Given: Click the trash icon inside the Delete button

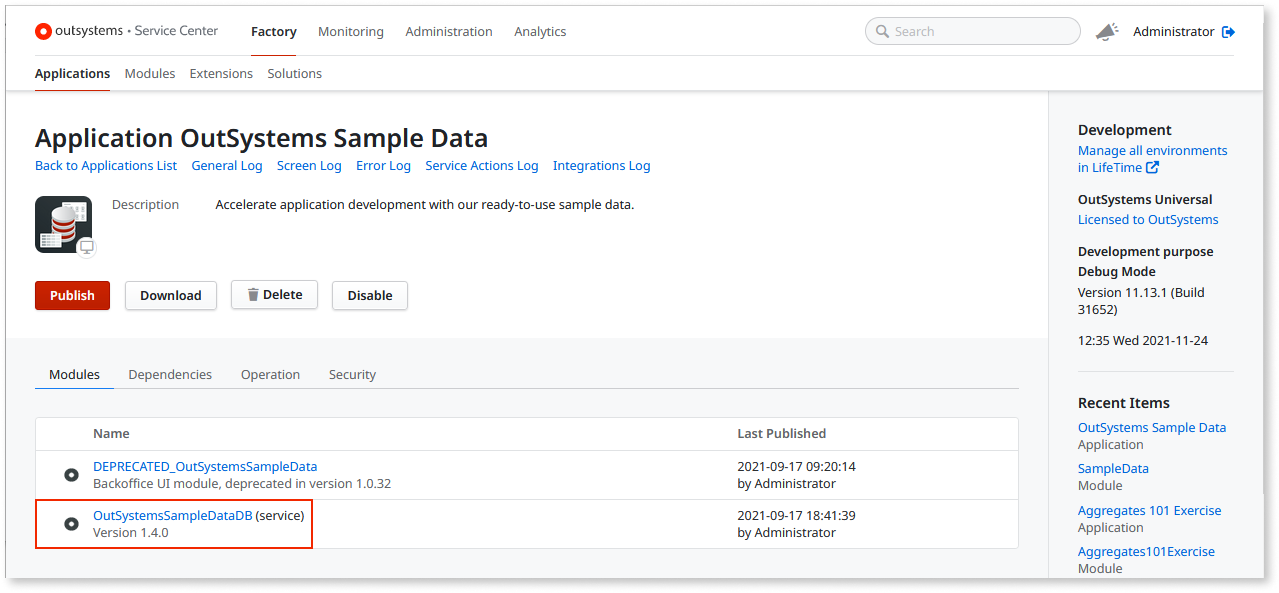Looking at the screenshot, I should [252, 294].
